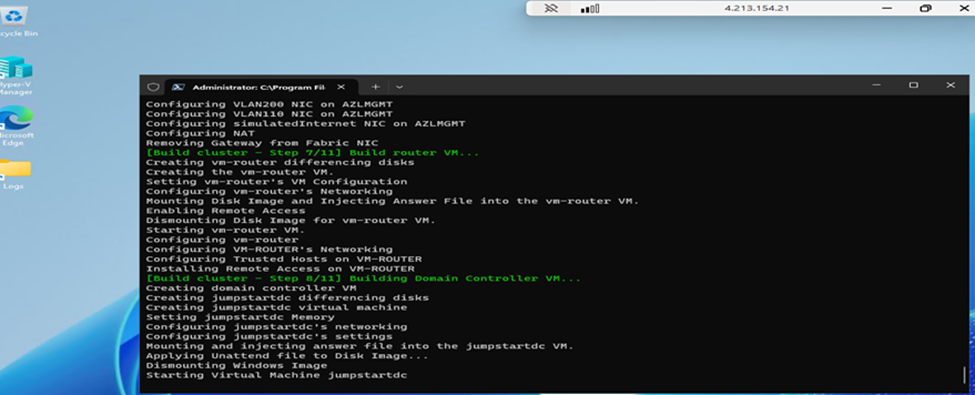Click the line "Dismounting Windows Image"
Image resolution: width=975 pixels, height=395 pixels.
click(x=236, y=366)
